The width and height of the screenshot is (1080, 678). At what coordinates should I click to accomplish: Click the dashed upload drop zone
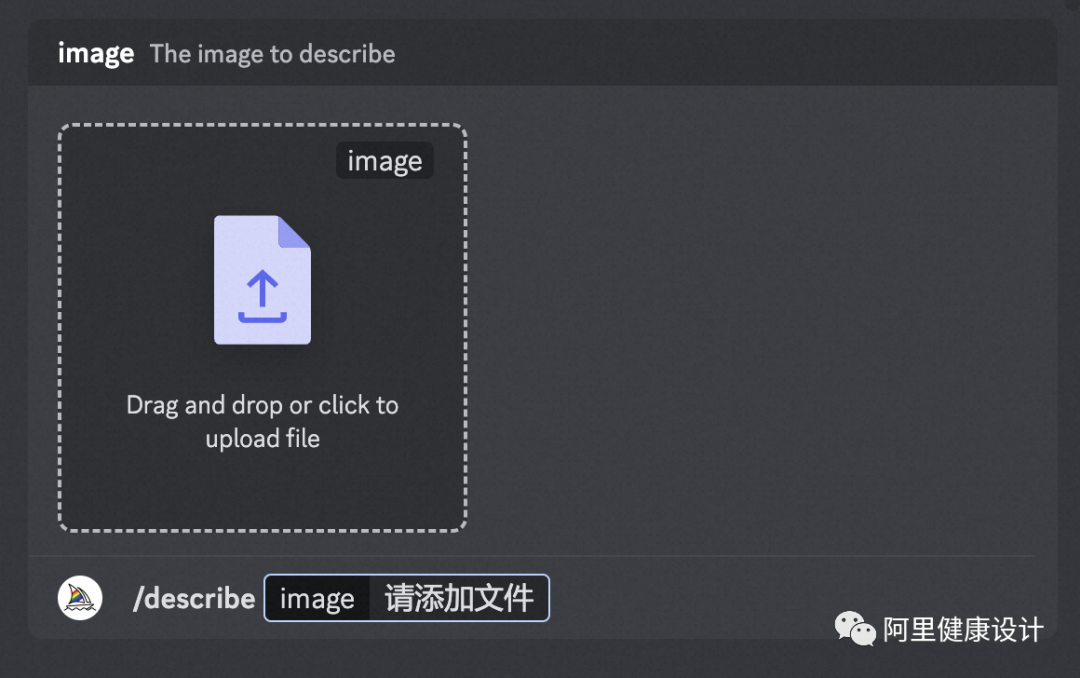[262, 328]
